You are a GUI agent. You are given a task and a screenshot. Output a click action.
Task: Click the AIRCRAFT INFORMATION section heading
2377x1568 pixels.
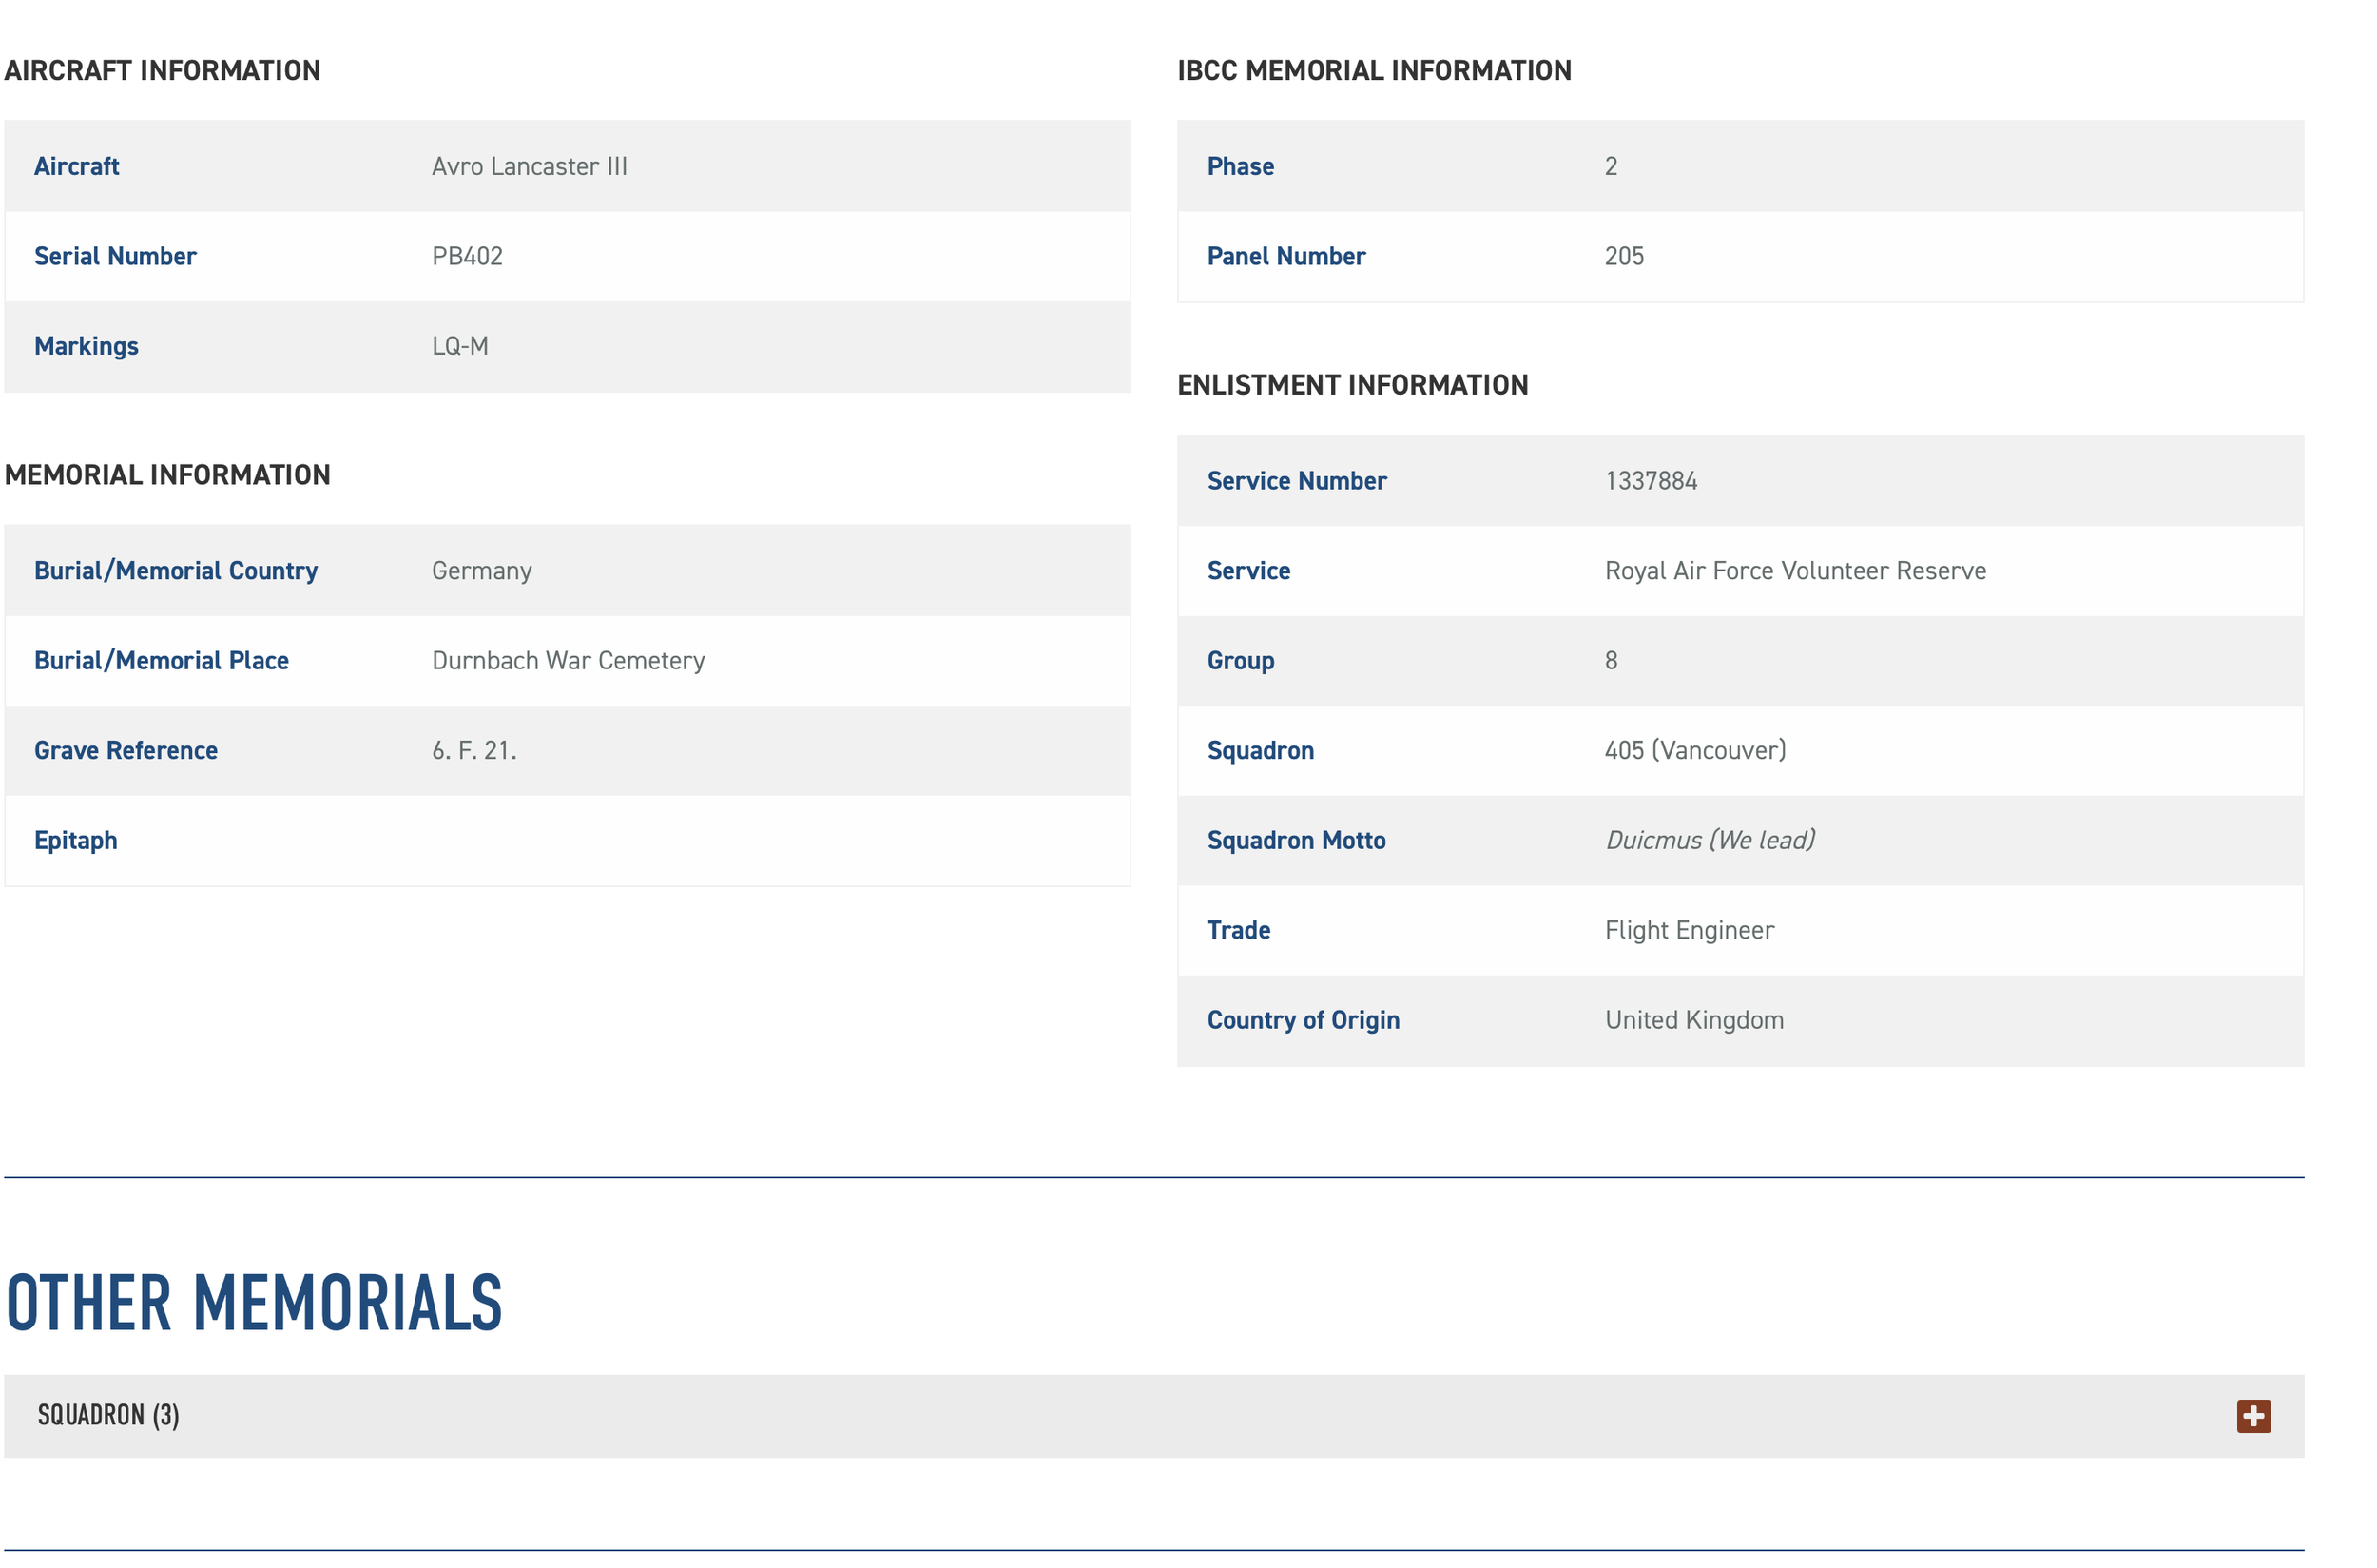click(162, 71)
